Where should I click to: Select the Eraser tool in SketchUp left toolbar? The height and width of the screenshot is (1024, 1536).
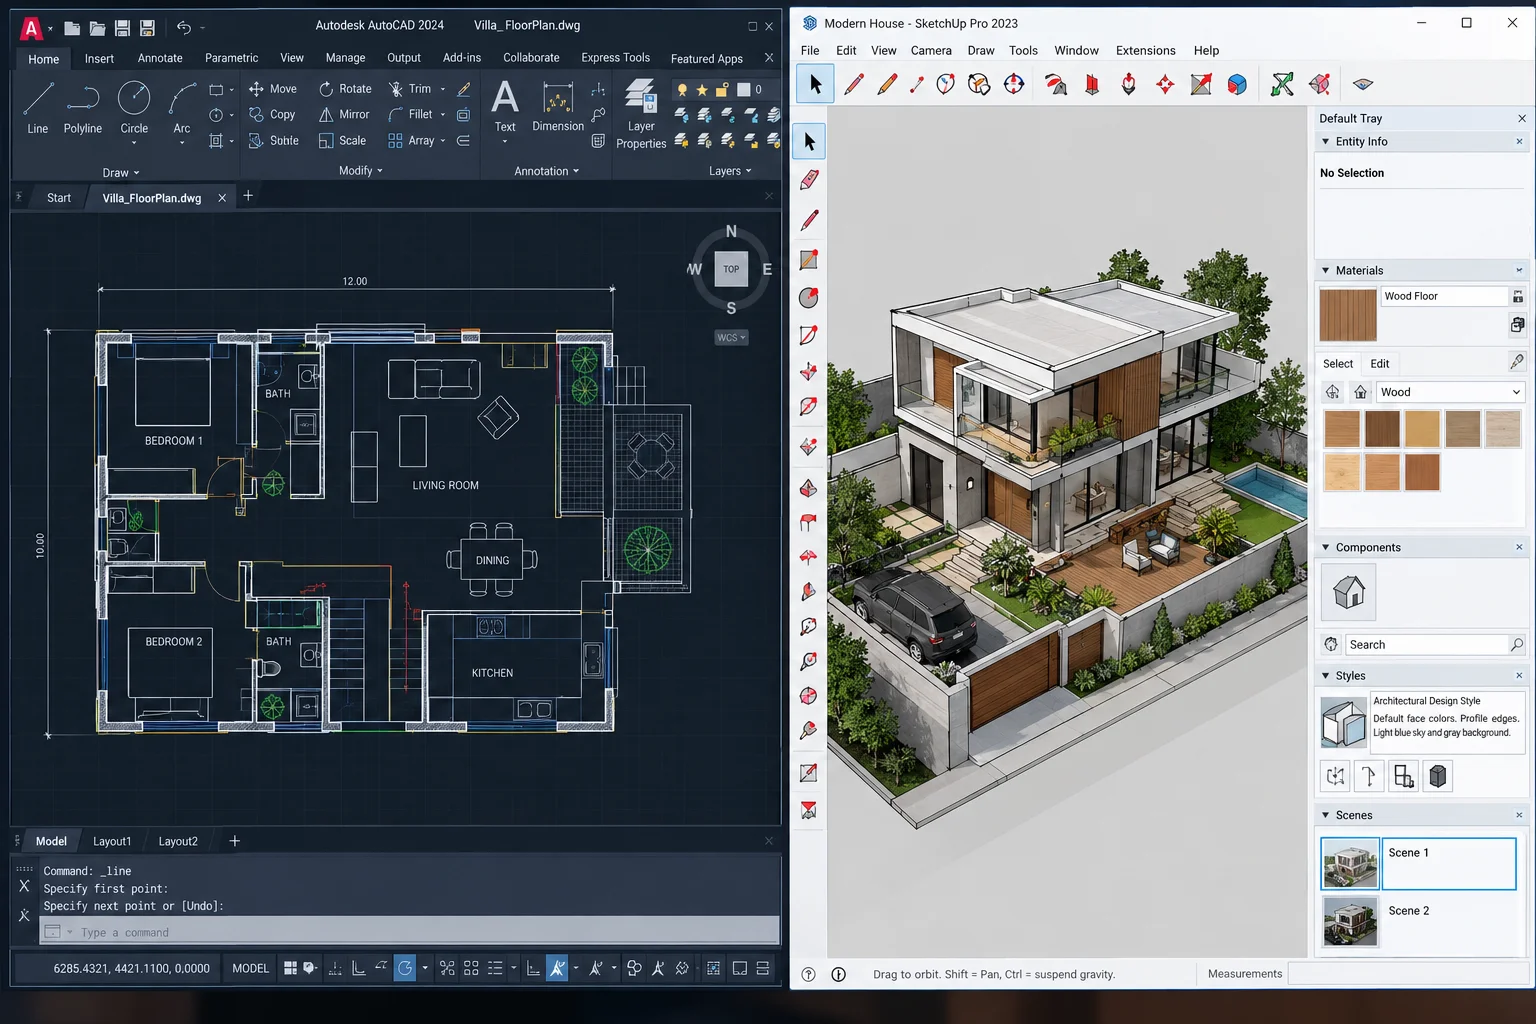point(809,180)
